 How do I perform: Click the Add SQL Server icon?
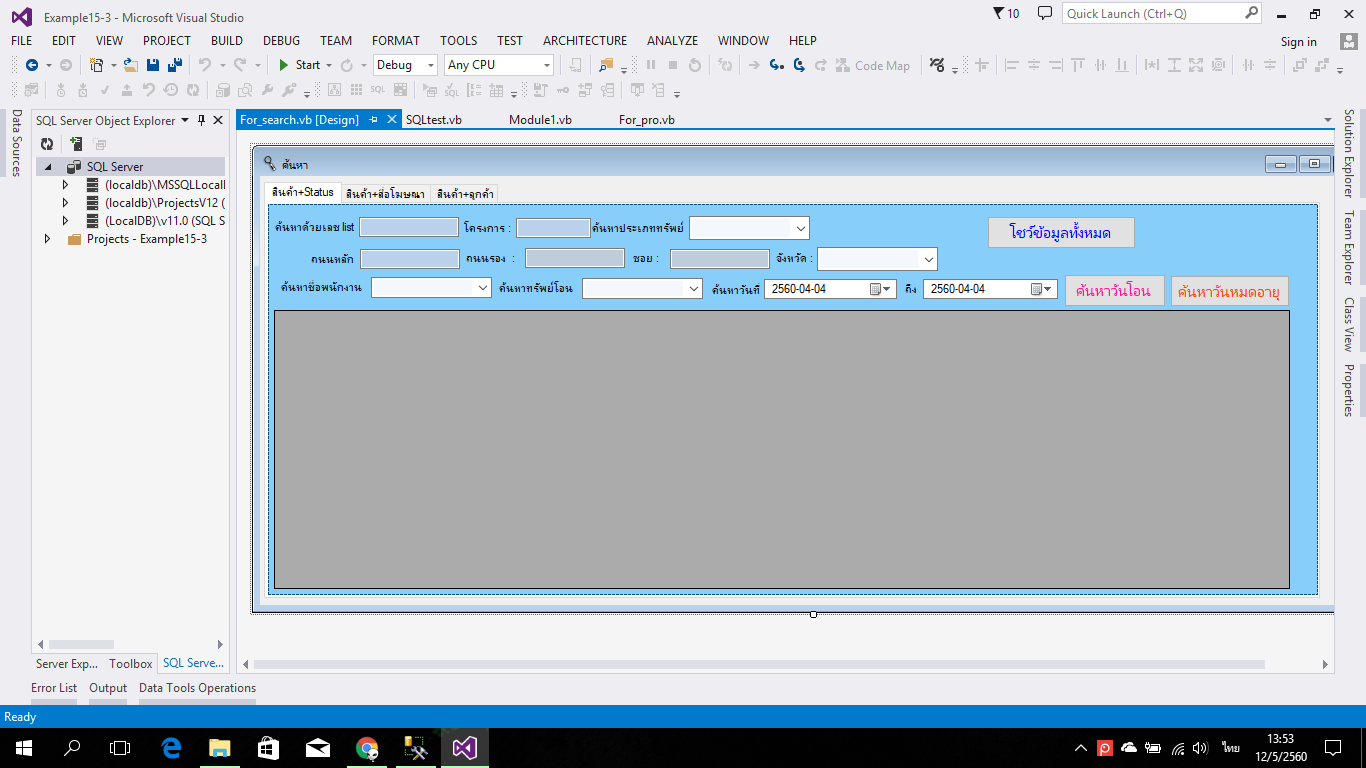(75, 144)
